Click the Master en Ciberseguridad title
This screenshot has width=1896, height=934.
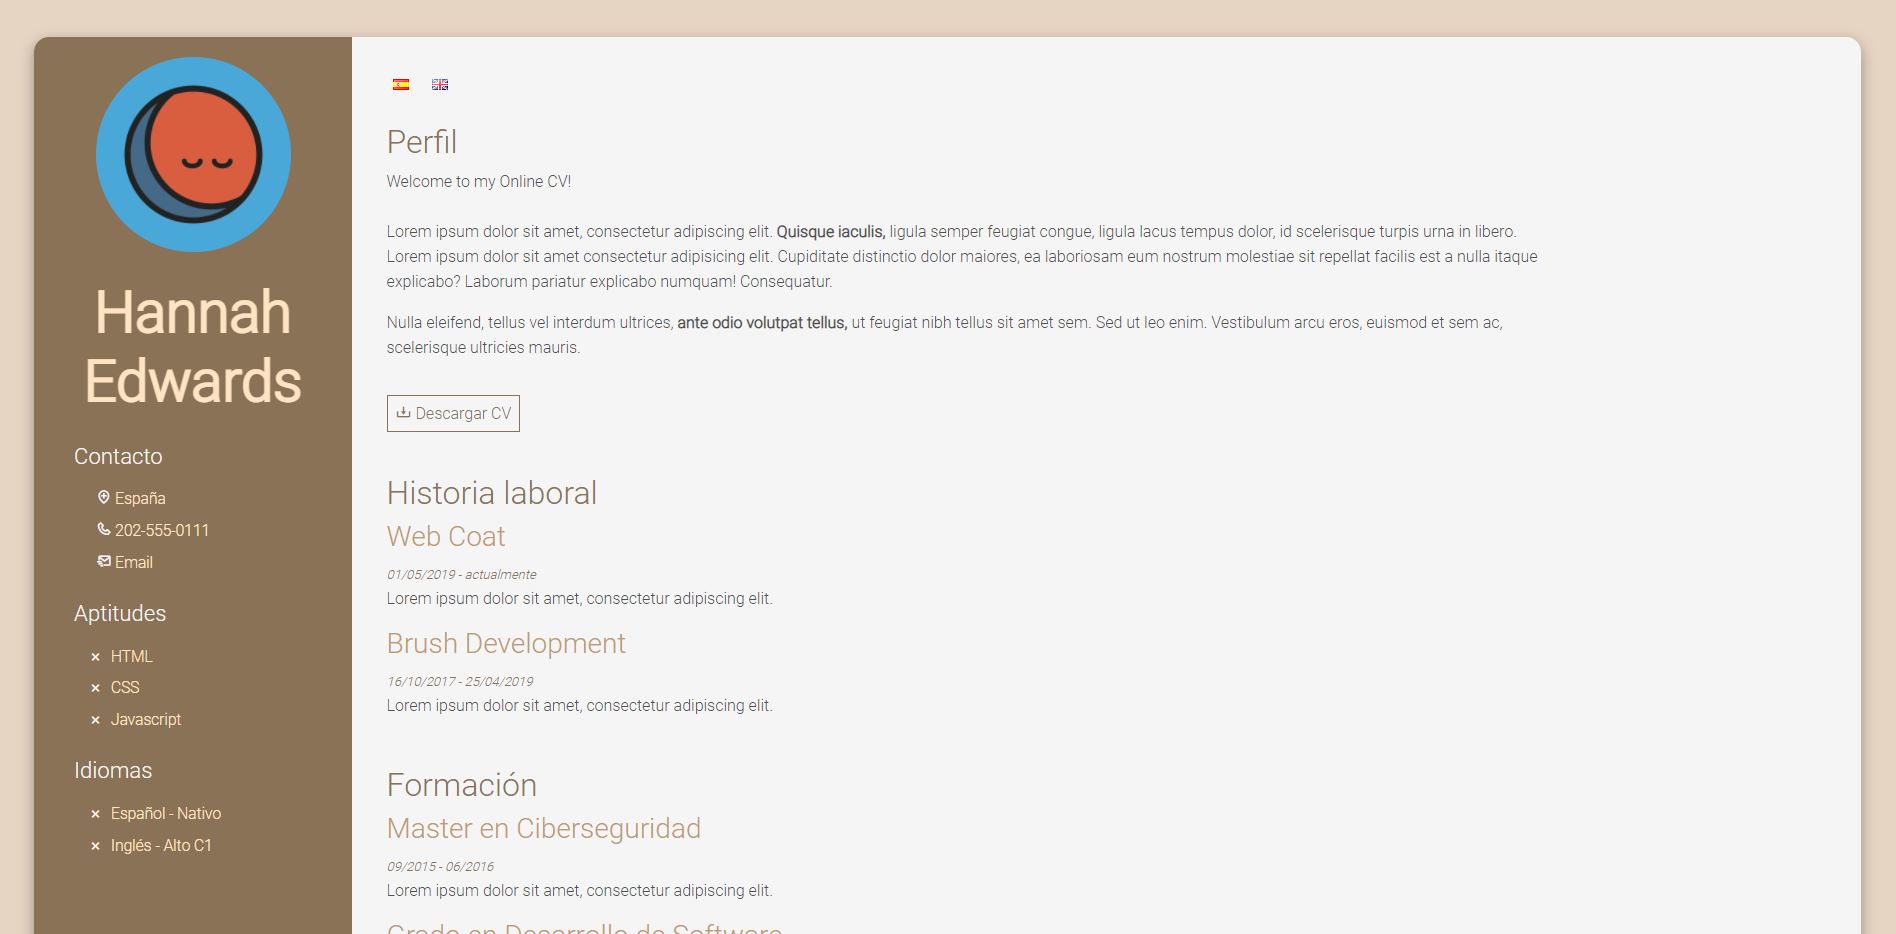[x=544, y=828]
